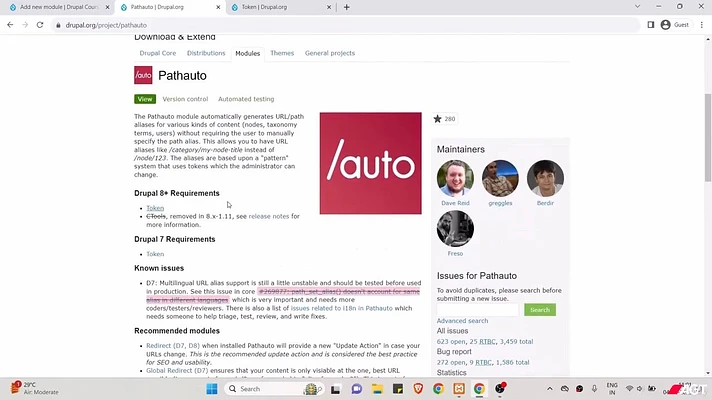Switch to Add new module tab
Image resolution: width=712 pixels, height=400 pixels.
pyautogui.click(x=59, y=7)
